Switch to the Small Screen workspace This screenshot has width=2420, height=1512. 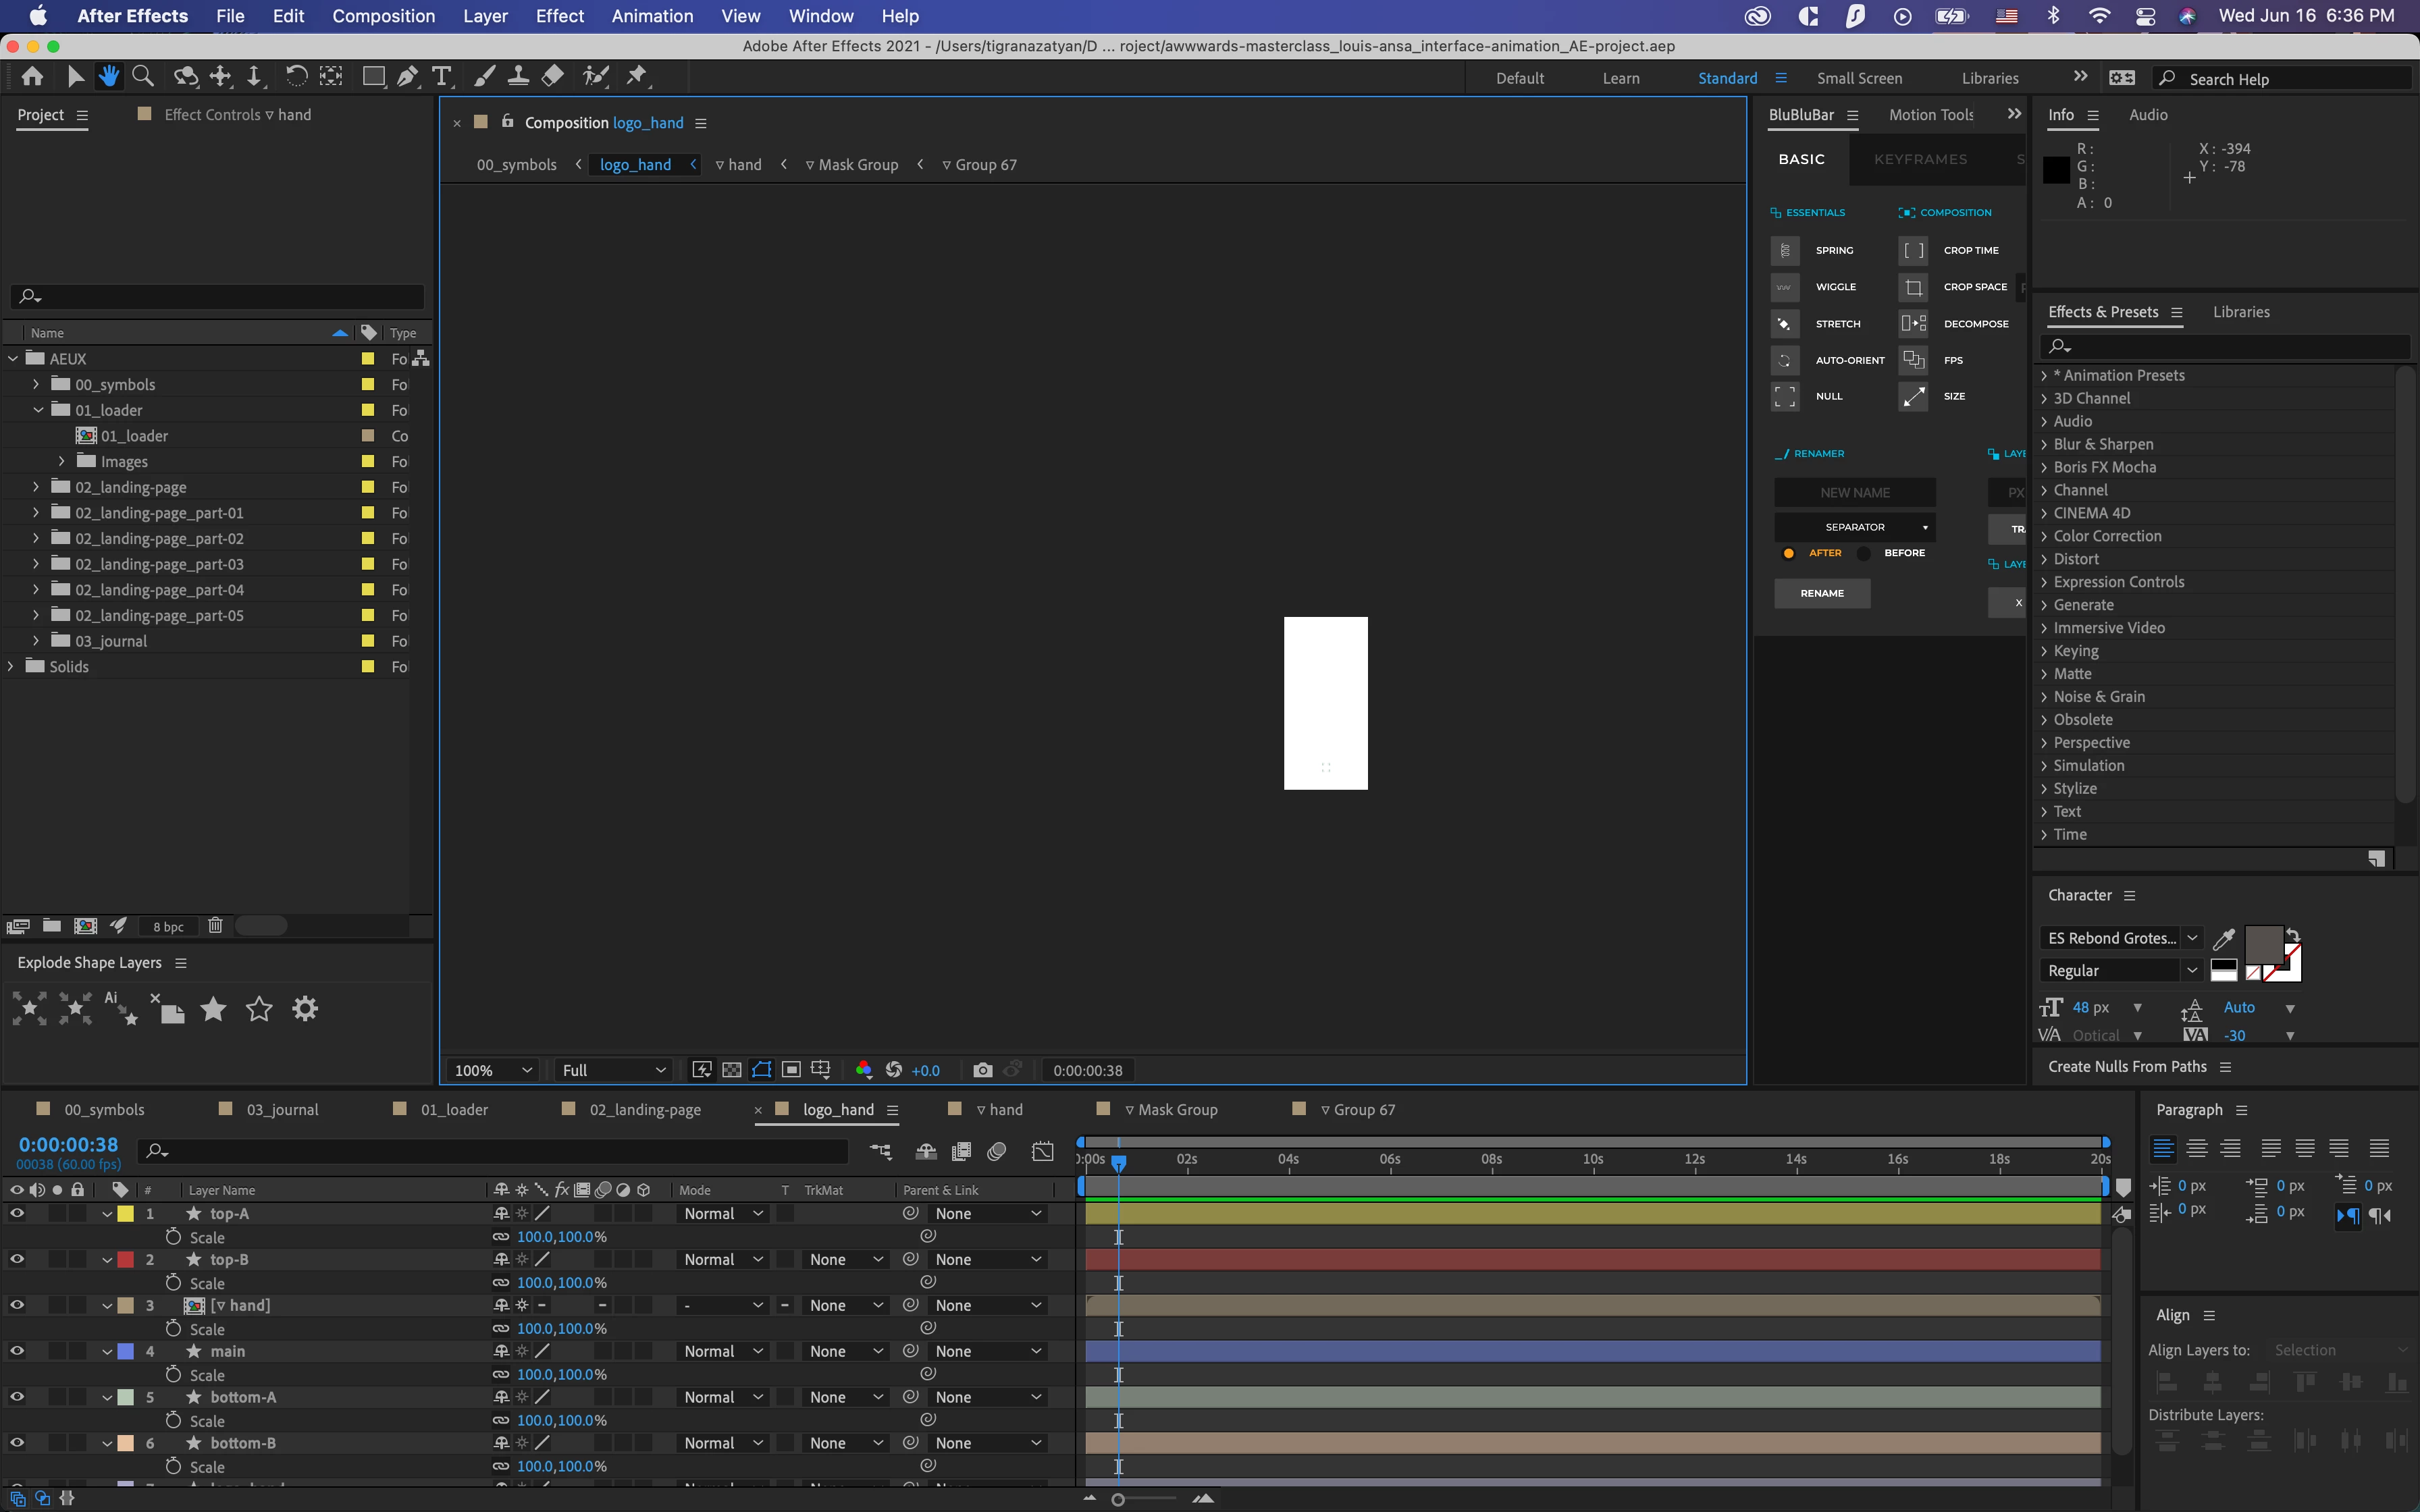coord(1859,78)
